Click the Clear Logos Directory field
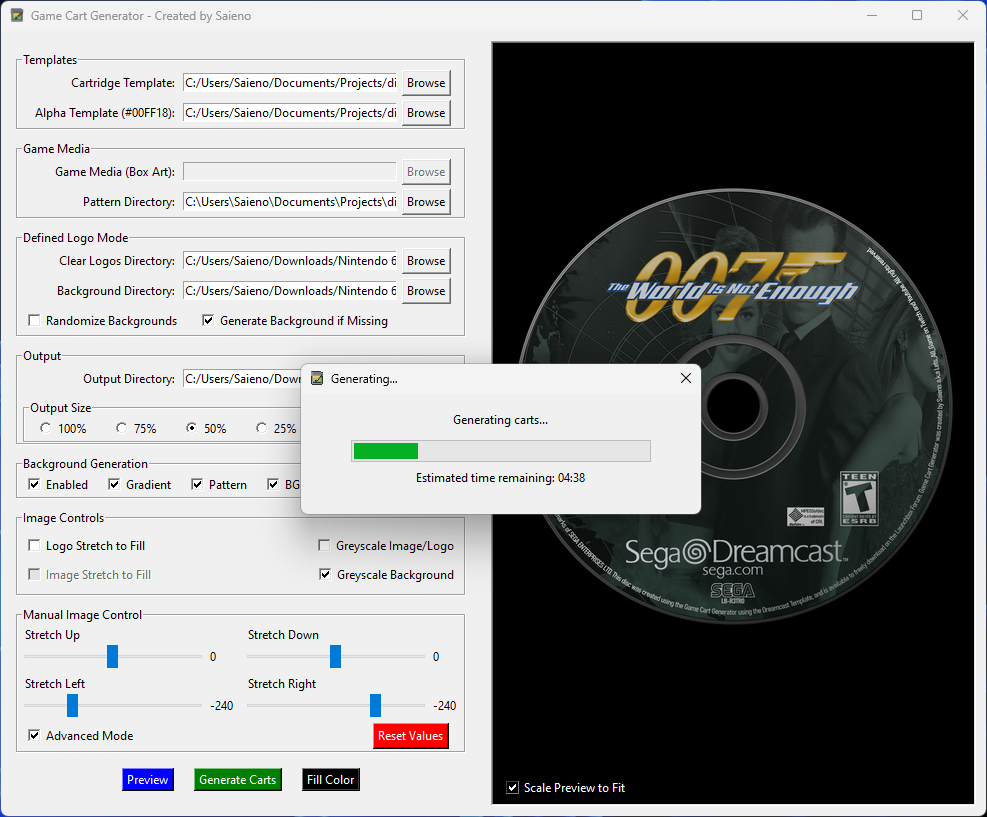 click(290, 261)
